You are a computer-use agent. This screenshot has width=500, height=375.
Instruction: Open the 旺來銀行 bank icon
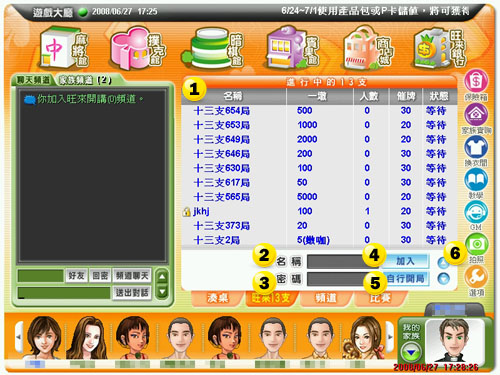(440, 49)
